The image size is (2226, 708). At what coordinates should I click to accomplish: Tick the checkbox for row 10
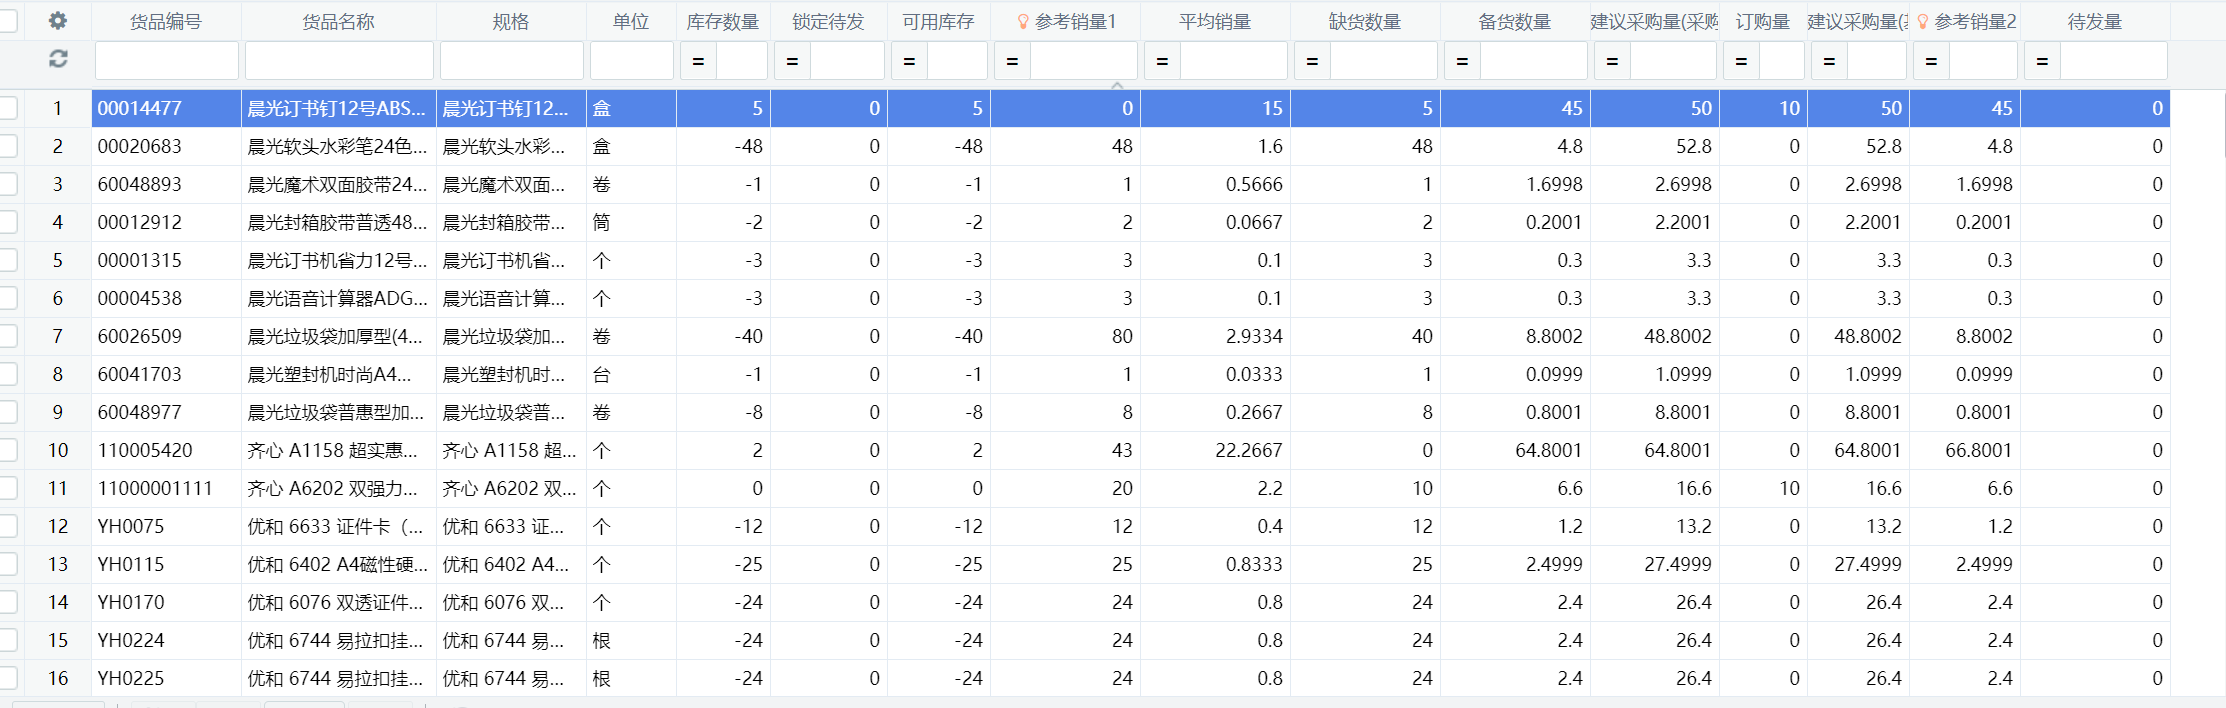[x=8, y=450]
